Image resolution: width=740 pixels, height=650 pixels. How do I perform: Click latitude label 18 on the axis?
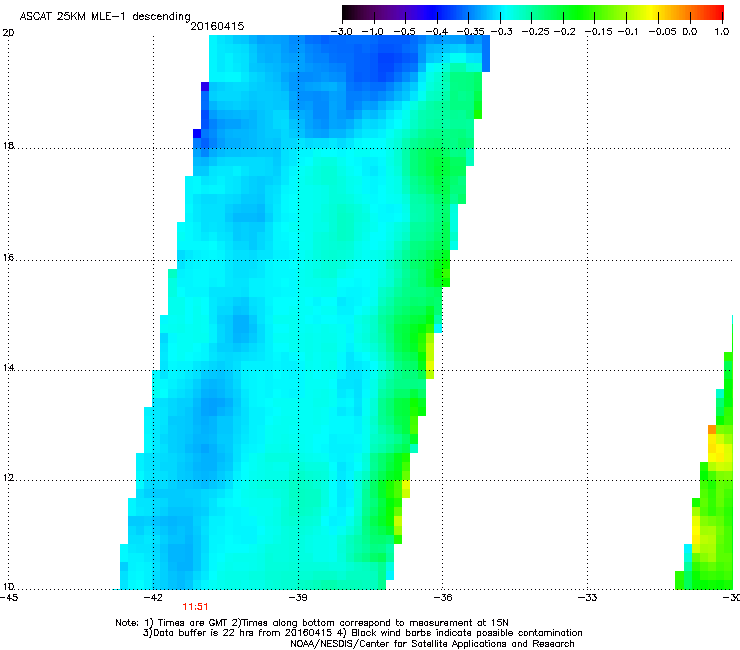[x=8, y=145]
